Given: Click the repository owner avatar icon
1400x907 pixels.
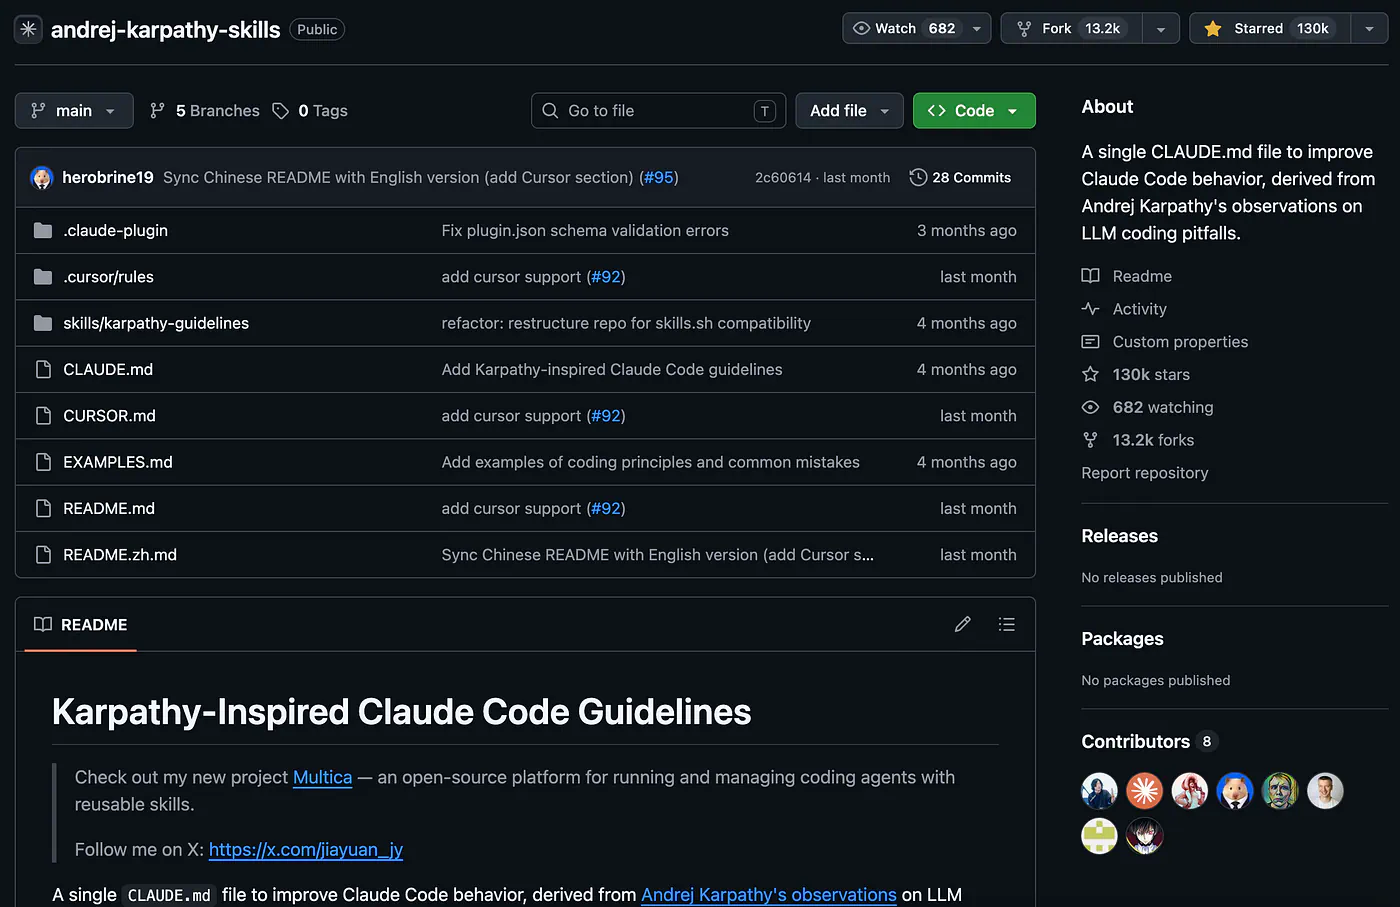Looking at the screenshot, I should pos(28,29).
